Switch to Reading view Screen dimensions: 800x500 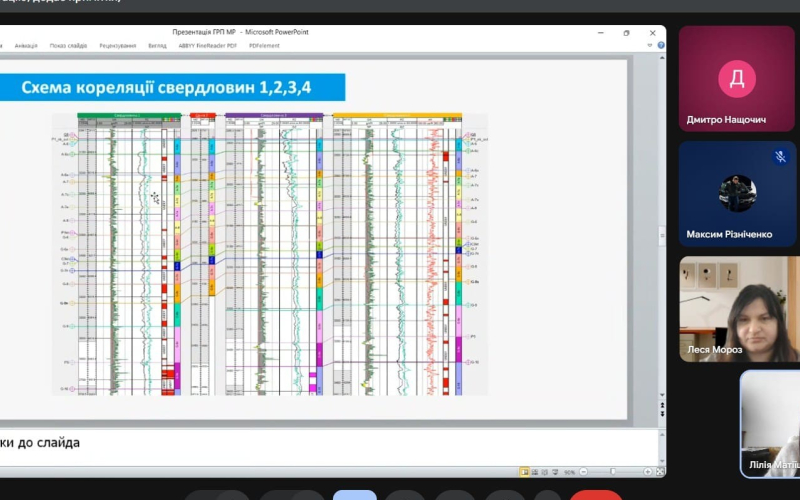pyautogui.click(x=544, y=471)
